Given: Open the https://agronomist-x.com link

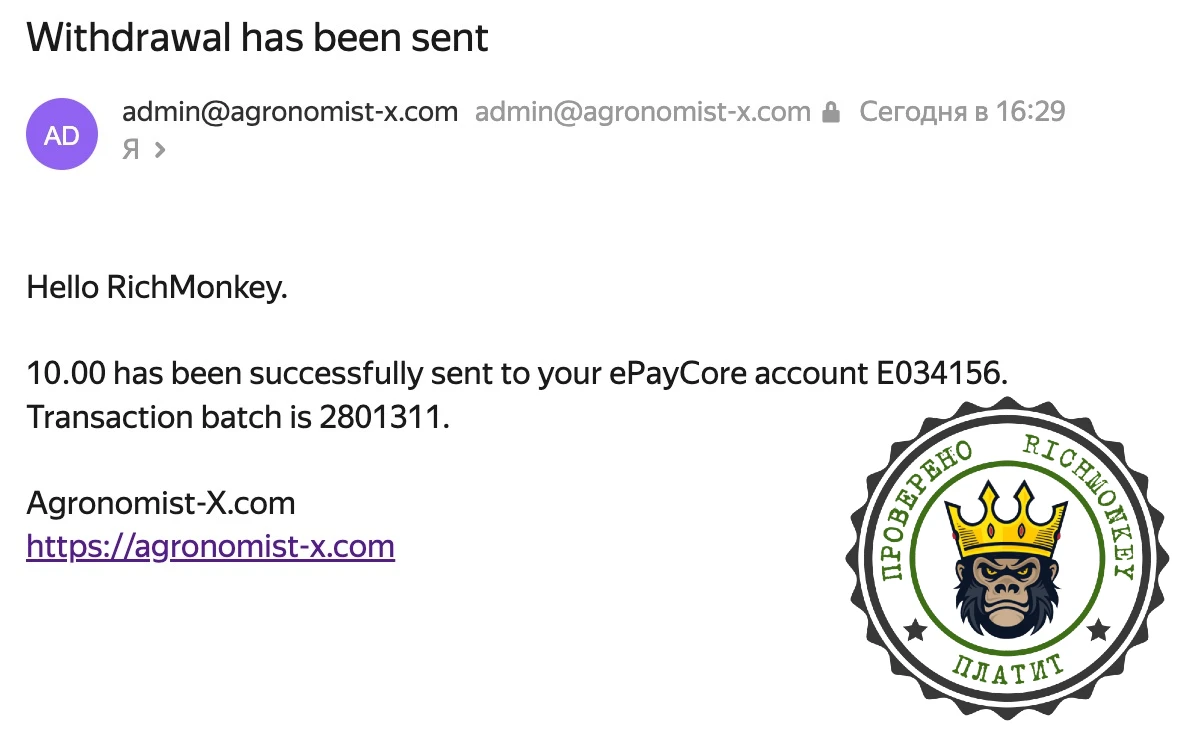Looking at the screenshot, I should tap(210, 547).
